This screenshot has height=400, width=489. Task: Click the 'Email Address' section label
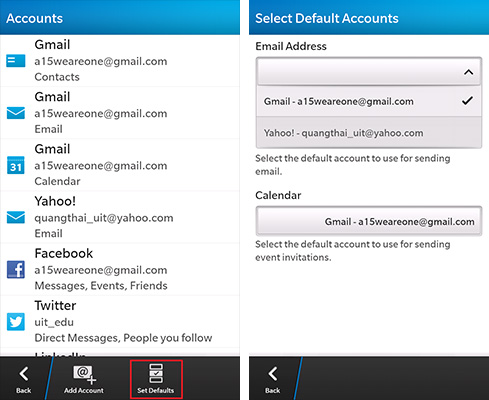pos(291,46)
